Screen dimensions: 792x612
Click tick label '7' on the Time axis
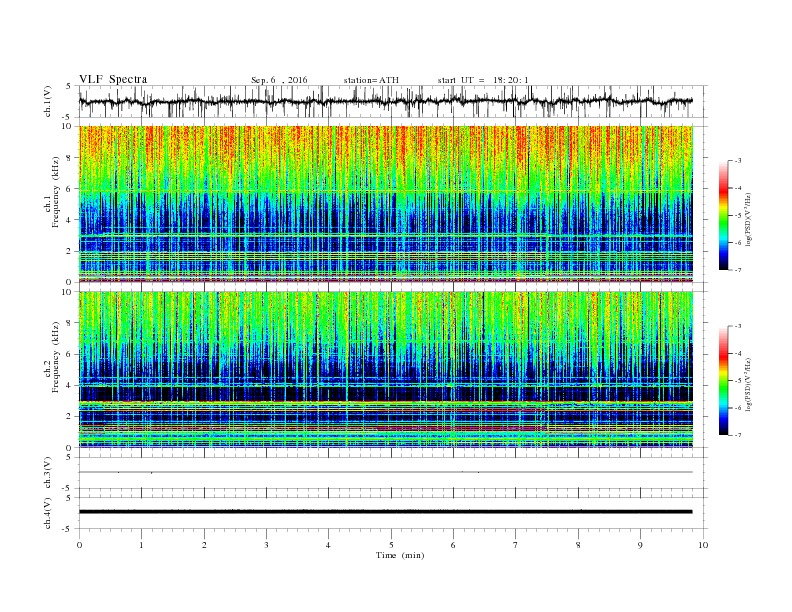516,545
